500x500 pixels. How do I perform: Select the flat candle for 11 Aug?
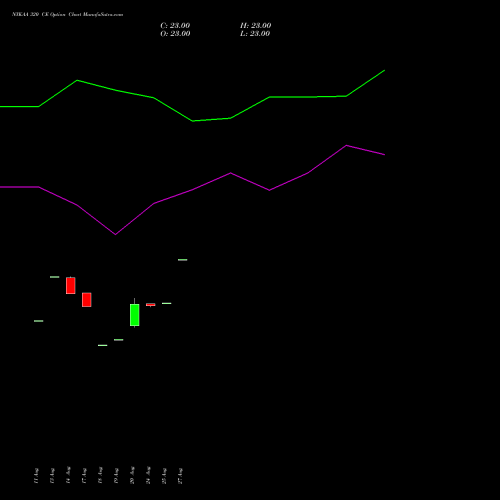(39, 321)
